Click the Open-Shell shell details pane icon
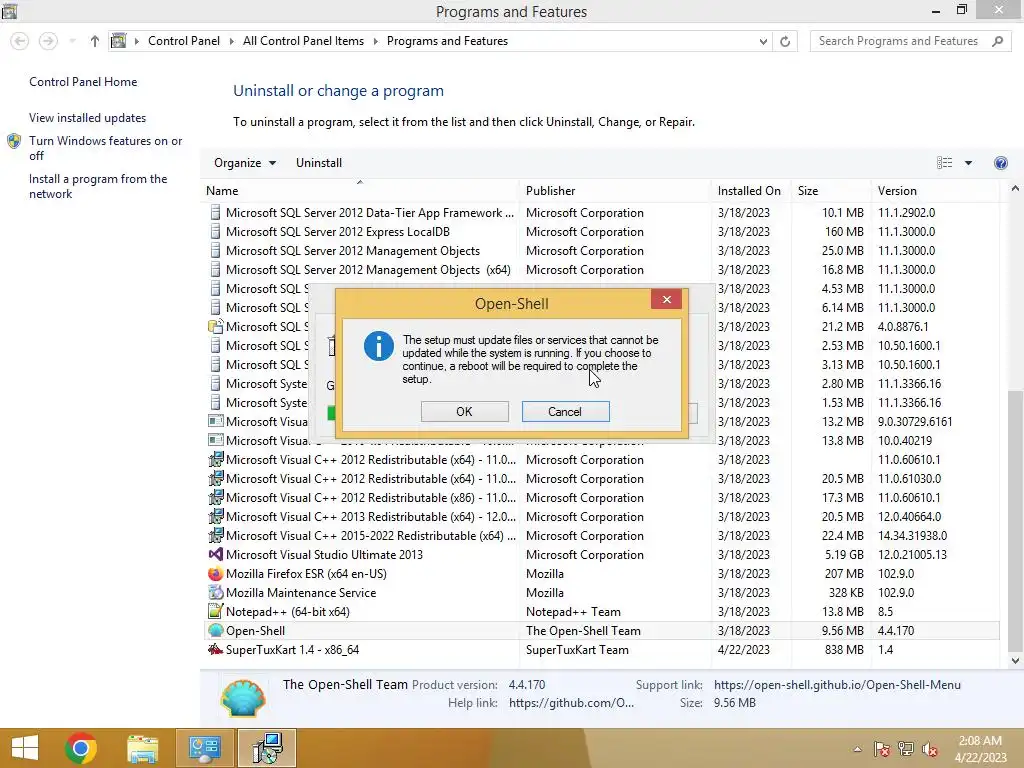 click(243, 698)
